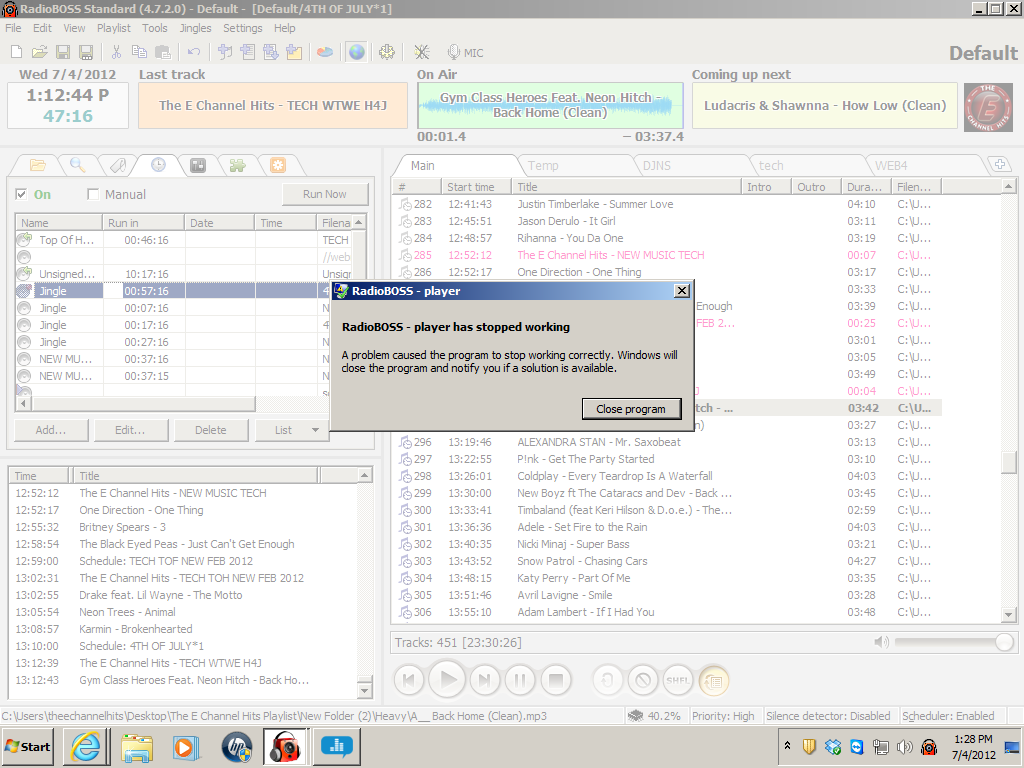Open the file browser folder tab
Screen dimensions: 1024x768
(37, 165)
